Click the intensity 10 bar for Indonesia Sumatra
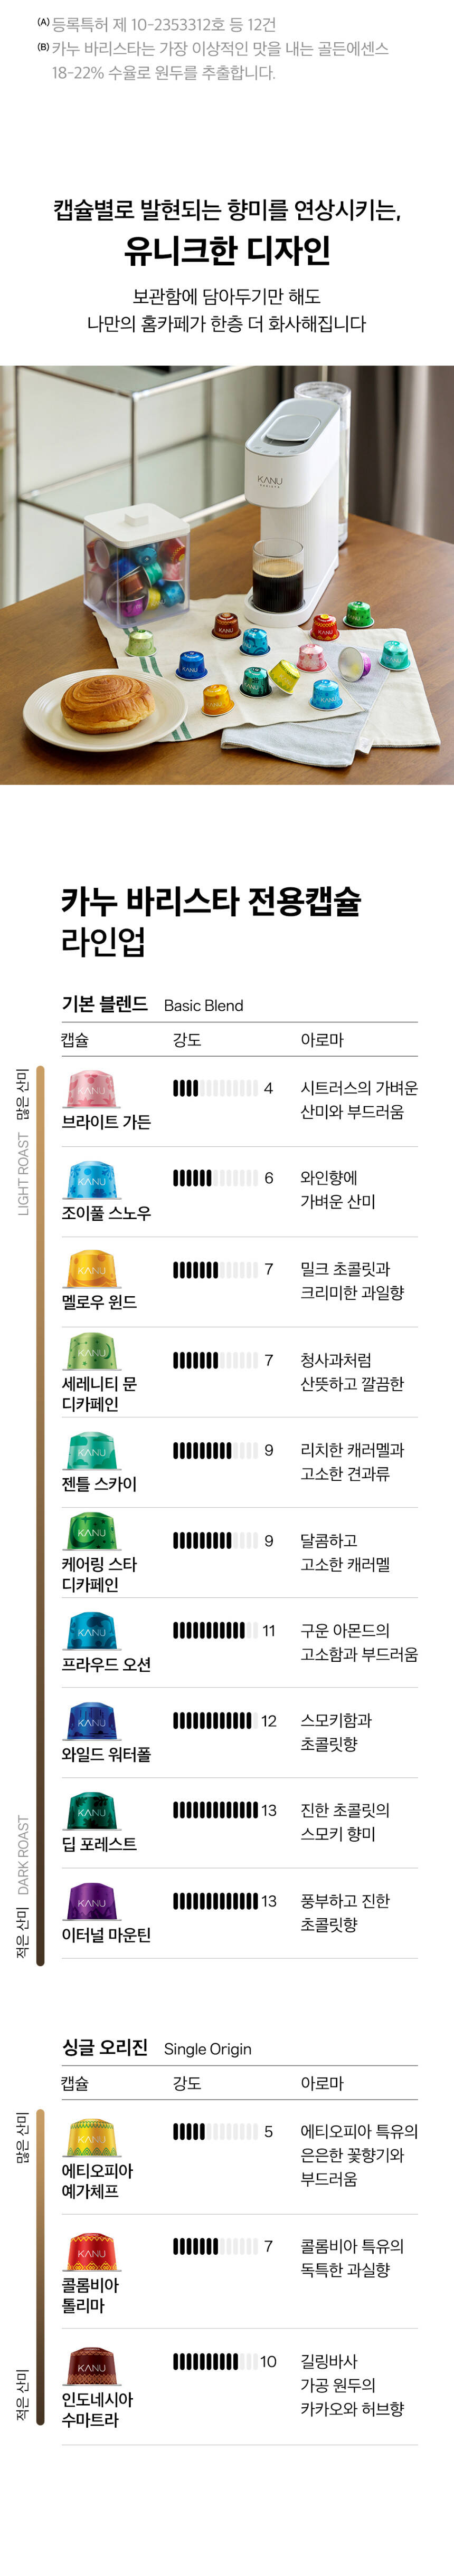Image resolution: width=454 pixels, height=2576 pixels. (x=215, y=2361)
